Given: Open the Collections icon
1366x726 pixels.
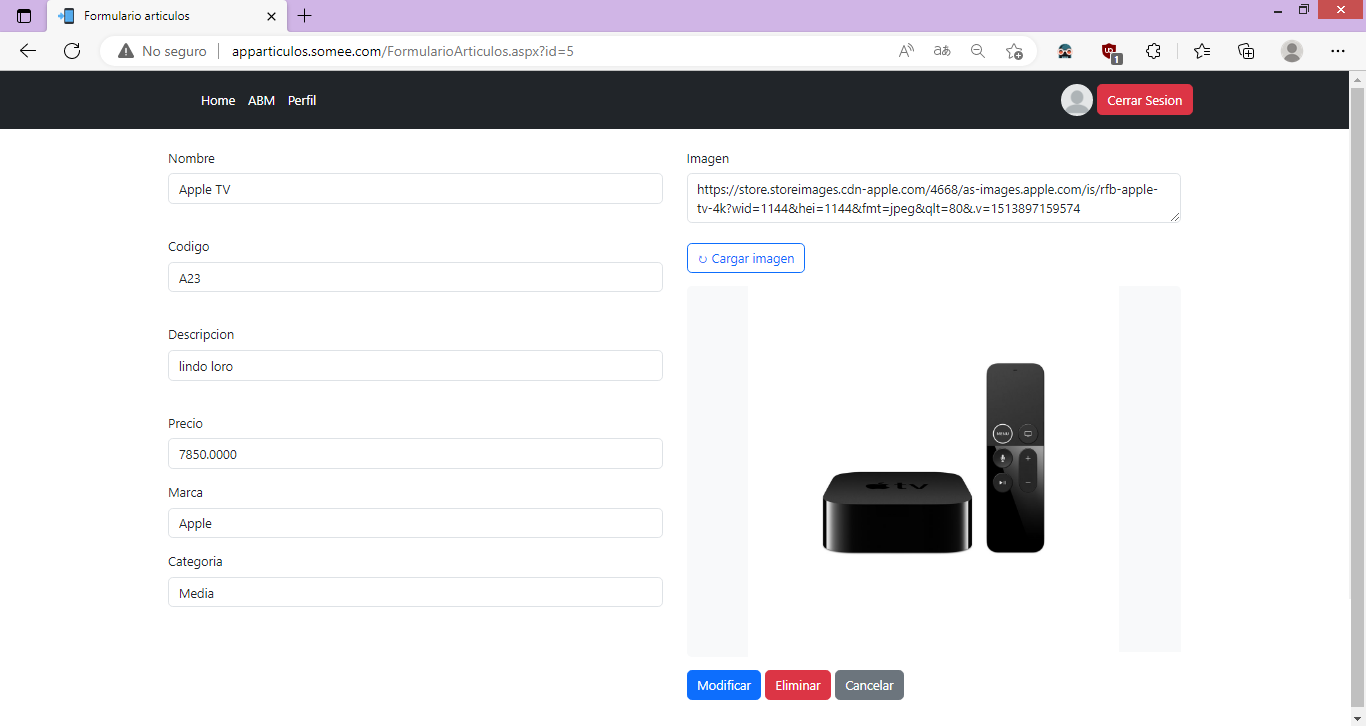Looking at the screenshot, I should (x=1246, y=51).
